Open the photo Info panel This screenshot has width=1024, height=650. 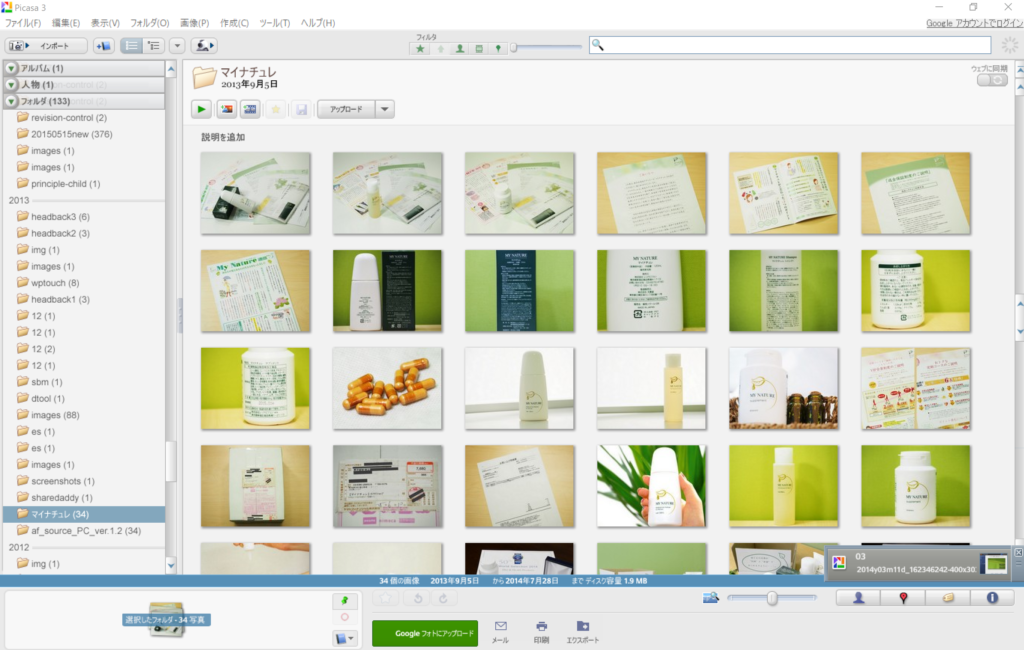[991, 598]
